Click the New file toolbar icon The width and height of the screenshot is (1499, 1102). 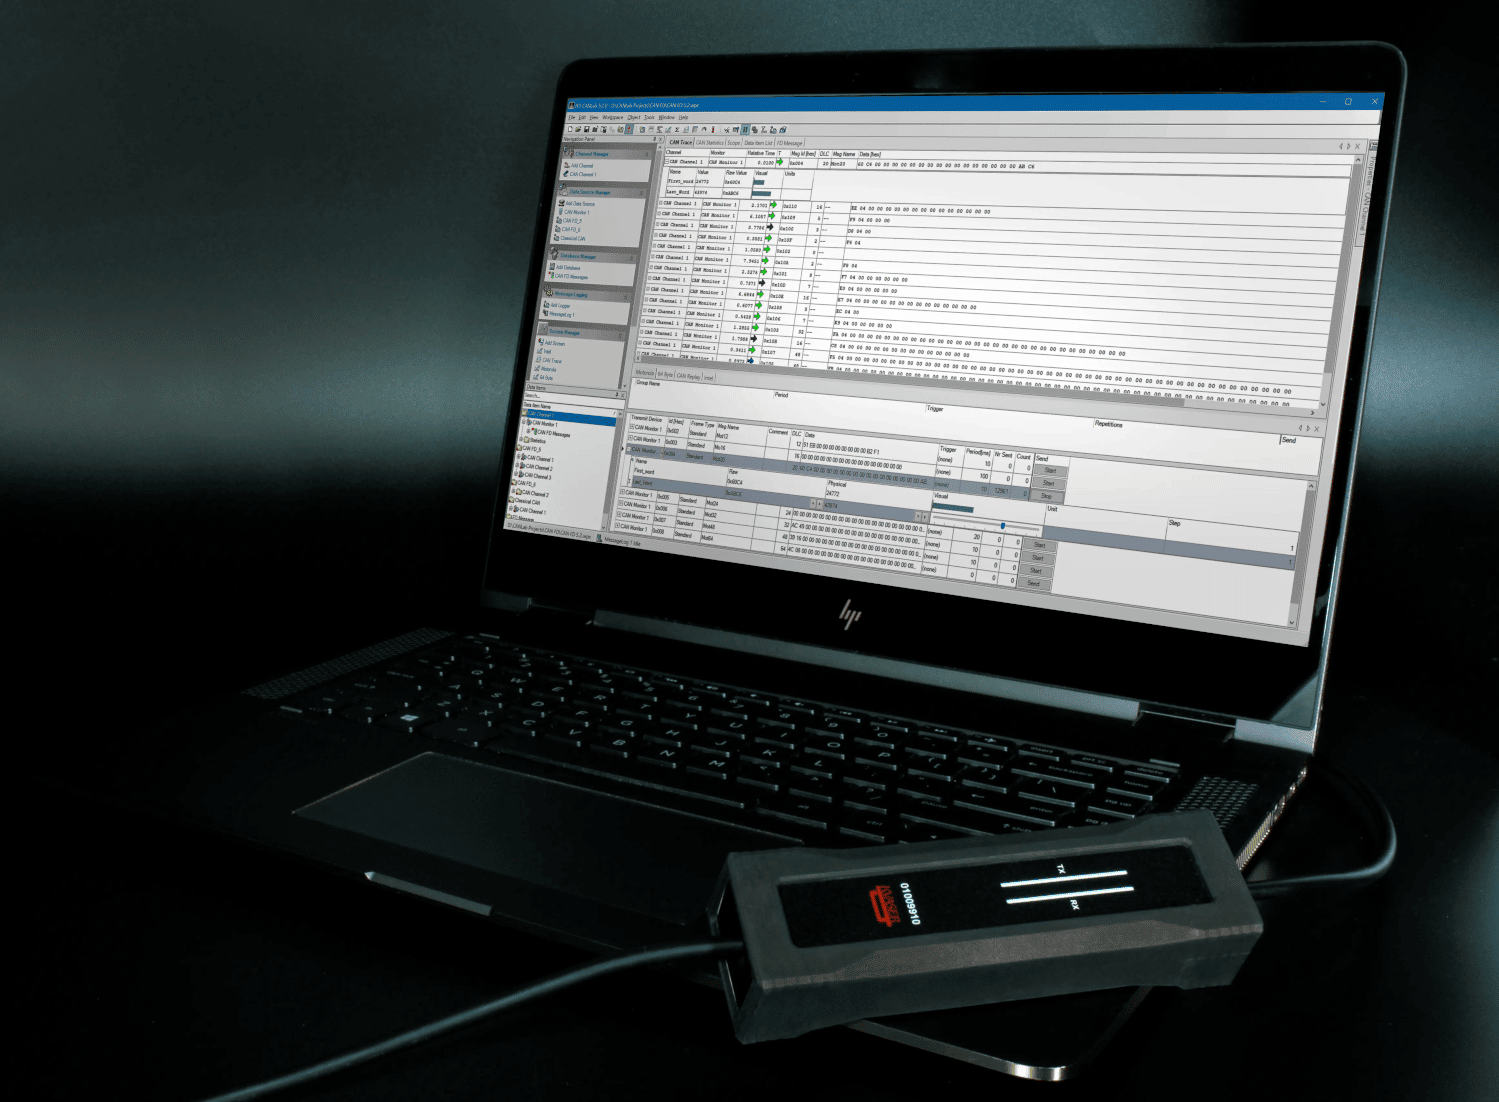(x=570, y=129)
